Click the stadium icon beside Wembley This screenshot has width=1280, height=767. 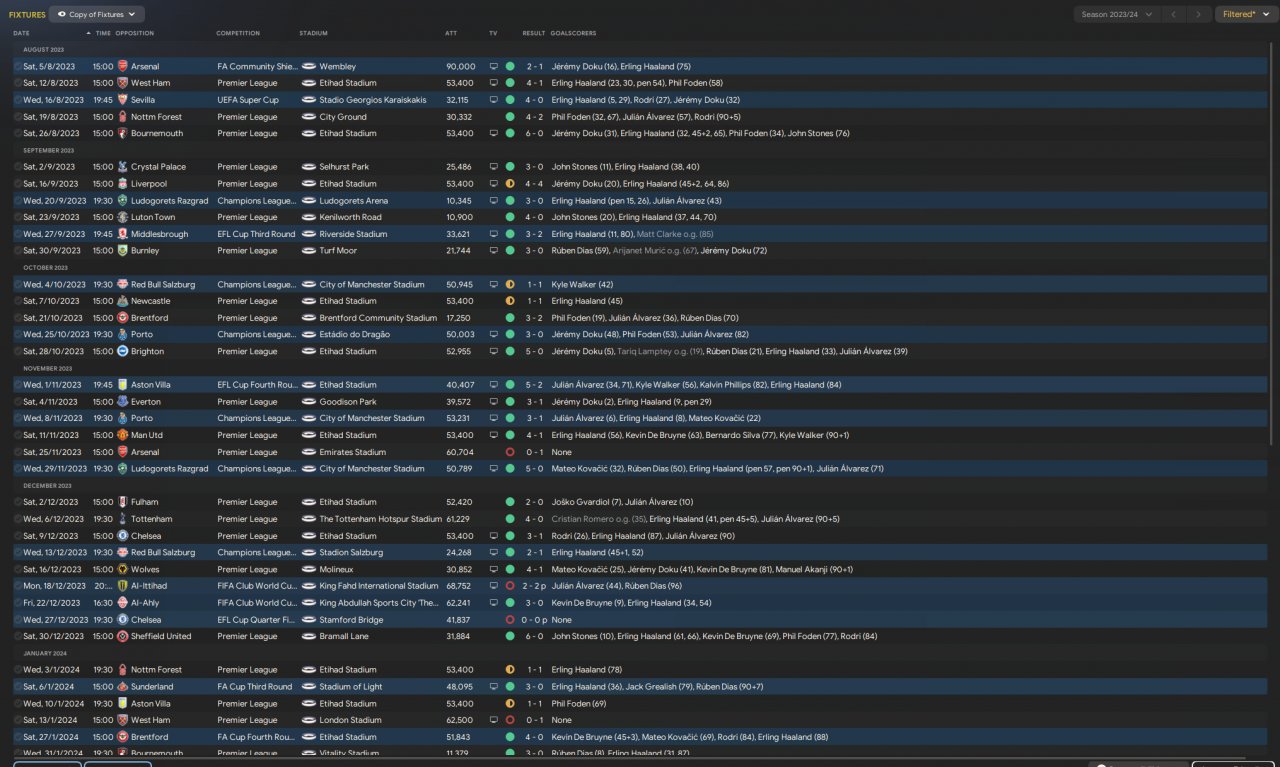click(x=308, y=66)
